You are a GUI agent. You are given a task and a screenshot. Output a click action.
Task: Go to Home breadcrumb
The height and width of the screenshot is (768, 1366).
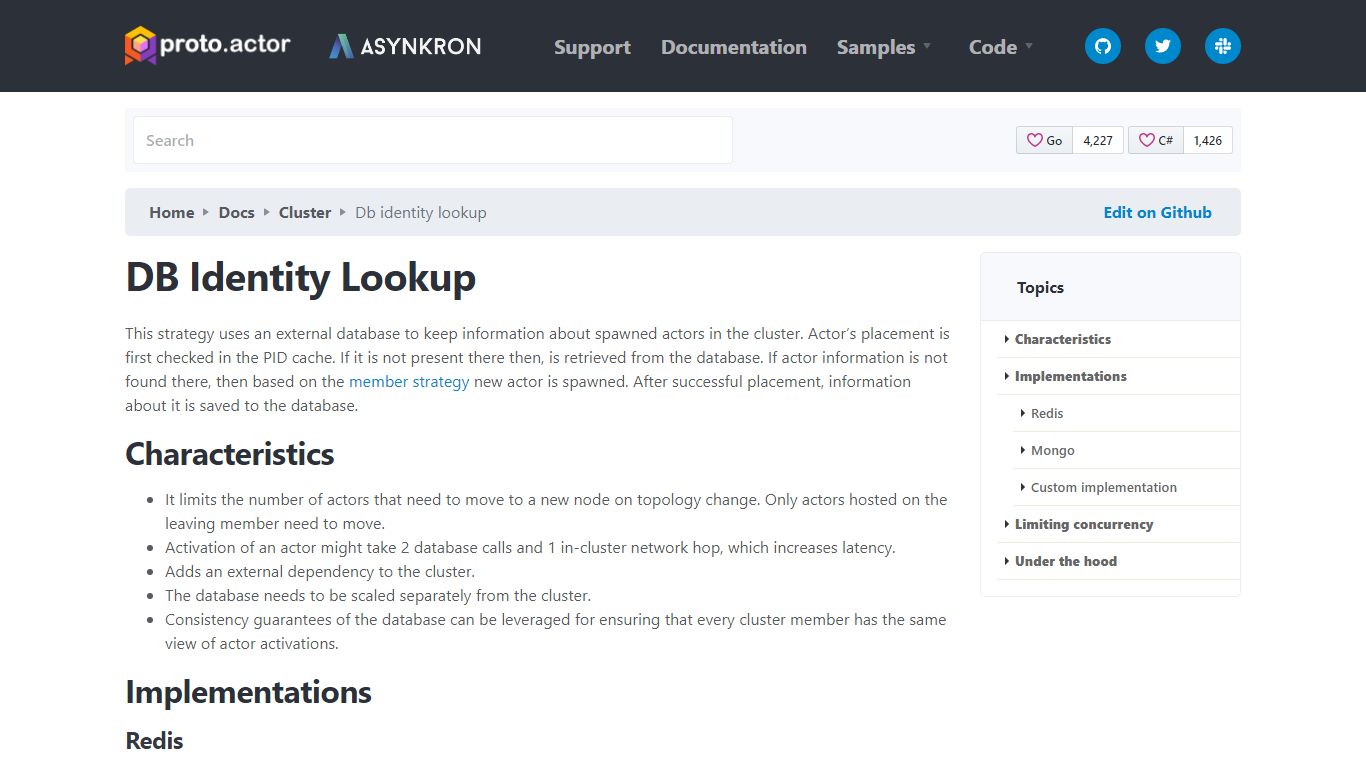[x=172, y=212]
